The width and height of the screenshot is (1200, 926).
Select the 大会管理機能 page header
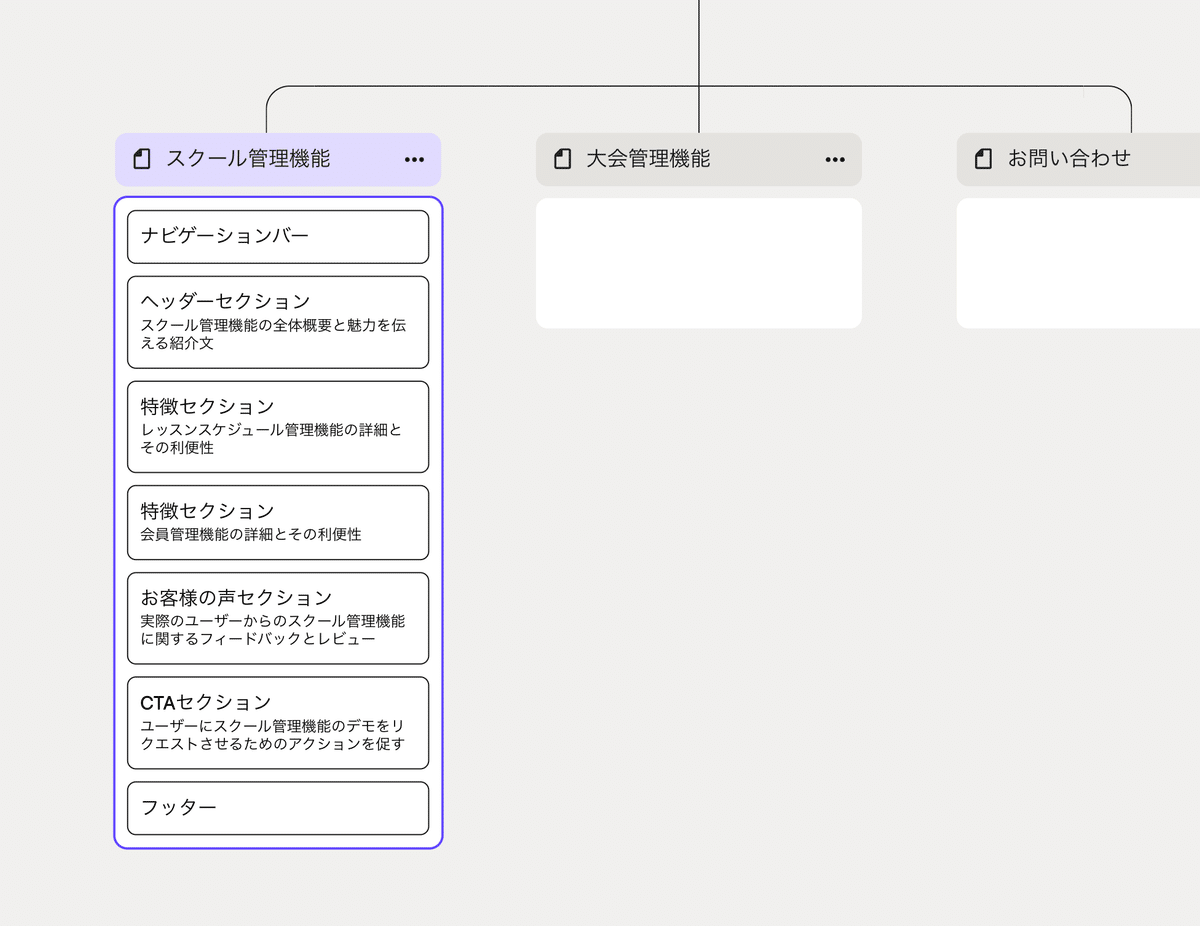(699, 160)
